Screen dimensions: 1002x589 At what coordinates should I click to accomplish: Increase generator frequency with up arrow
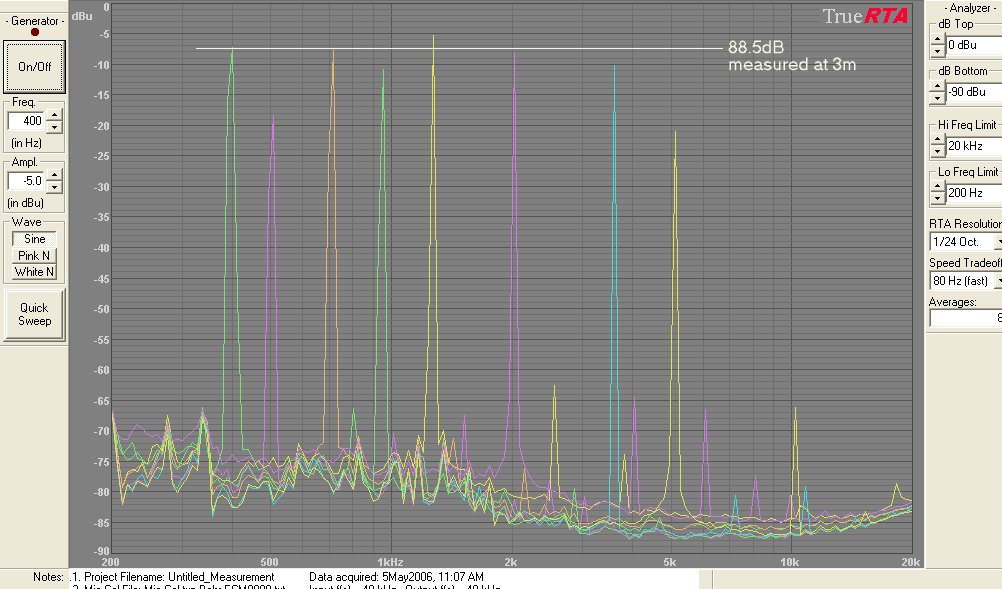click(x=54, y=116)
